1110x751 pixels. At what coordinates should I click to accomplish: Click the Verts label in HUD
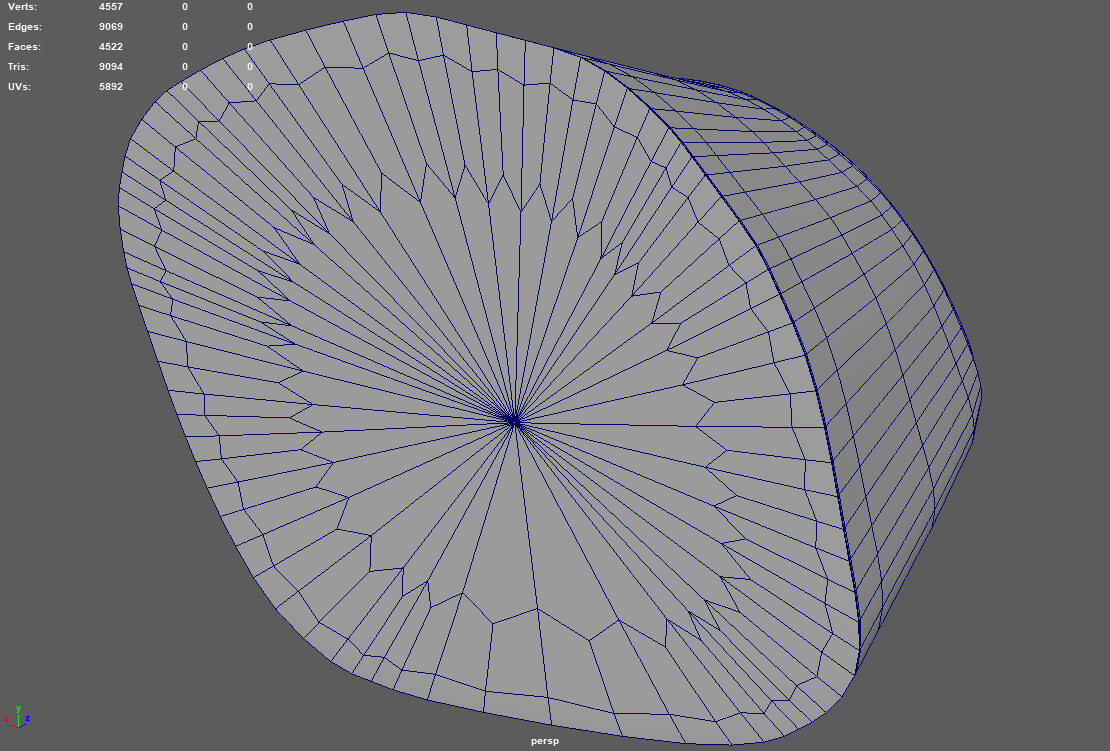[22, 7]
